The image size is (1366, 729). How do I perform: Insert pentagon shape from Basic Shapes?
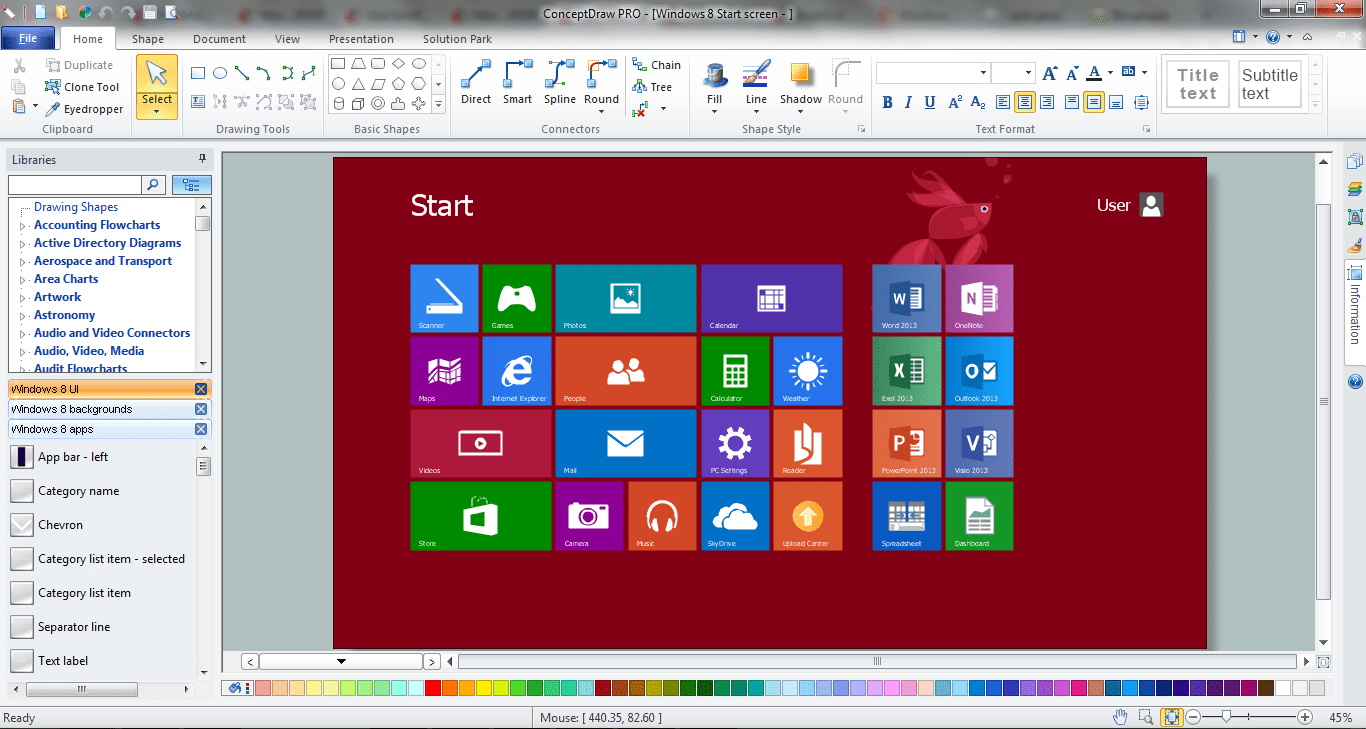[x=398, y=84]
